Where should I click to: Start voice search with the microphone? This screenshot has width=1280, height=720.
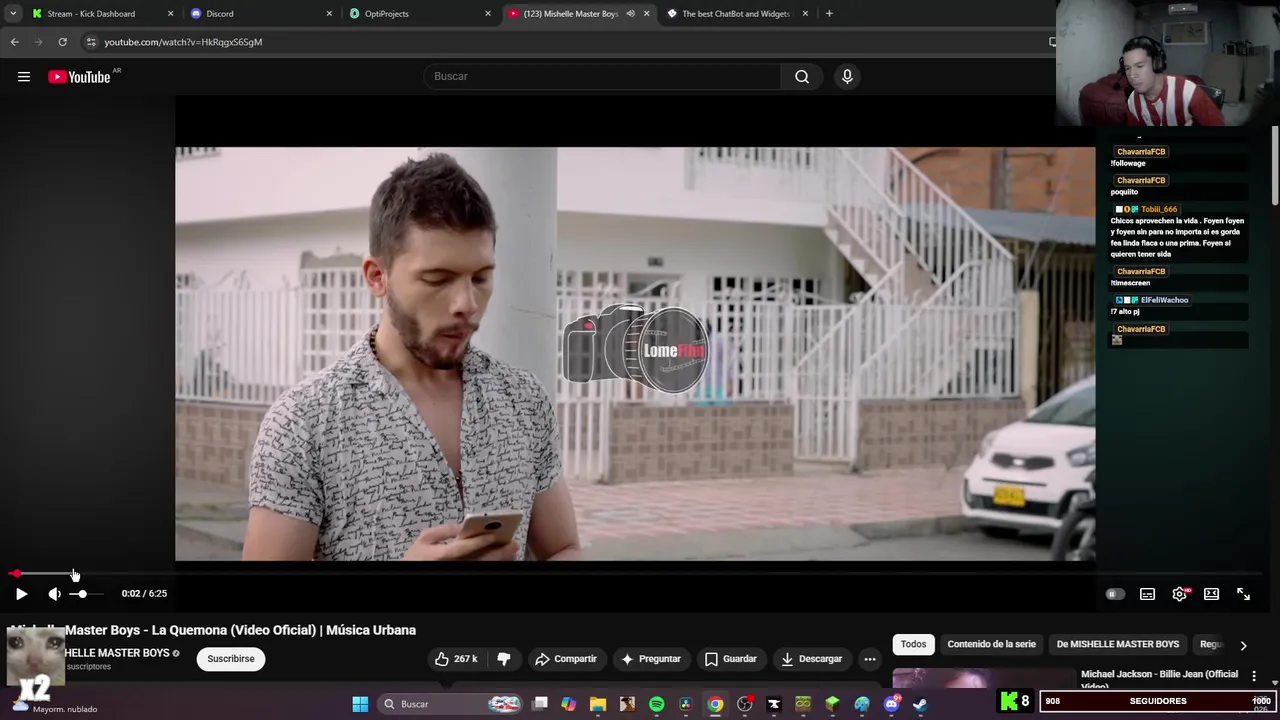847,76
